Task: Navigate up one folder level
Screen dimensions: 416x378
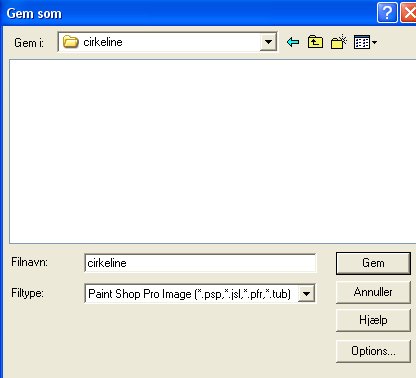Action: click(x=315, y=42)
